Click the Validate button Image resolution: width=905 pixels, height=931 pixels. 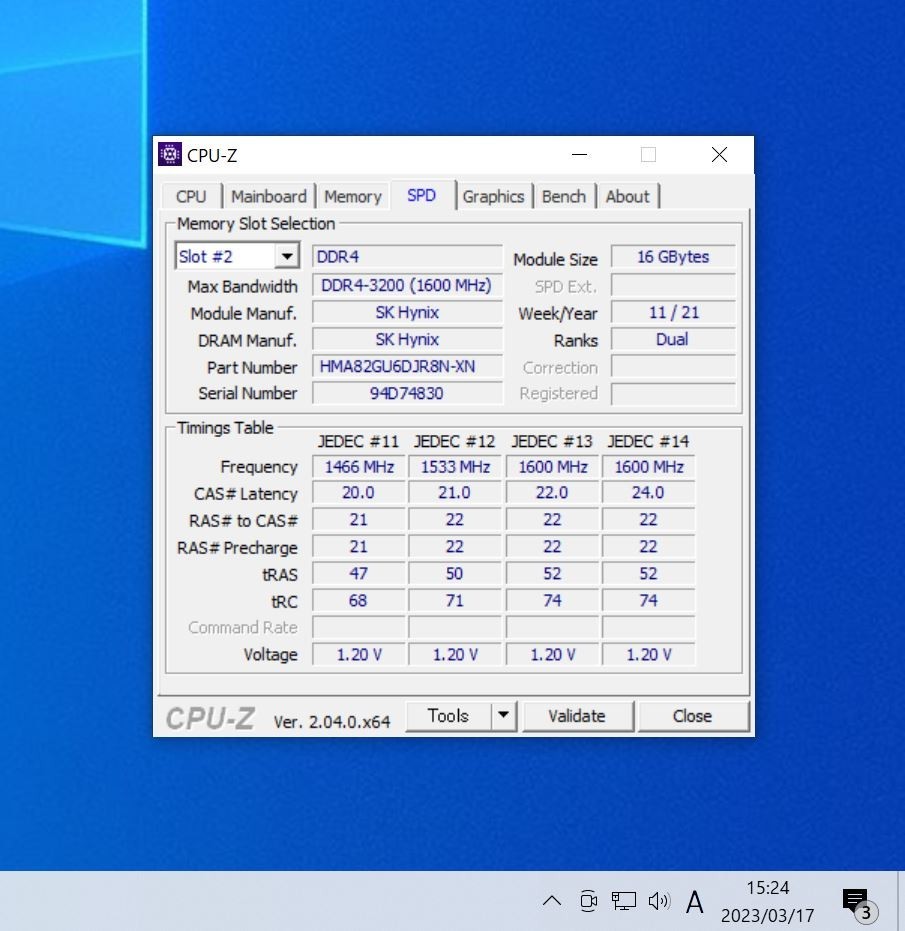tap(577, 715)
